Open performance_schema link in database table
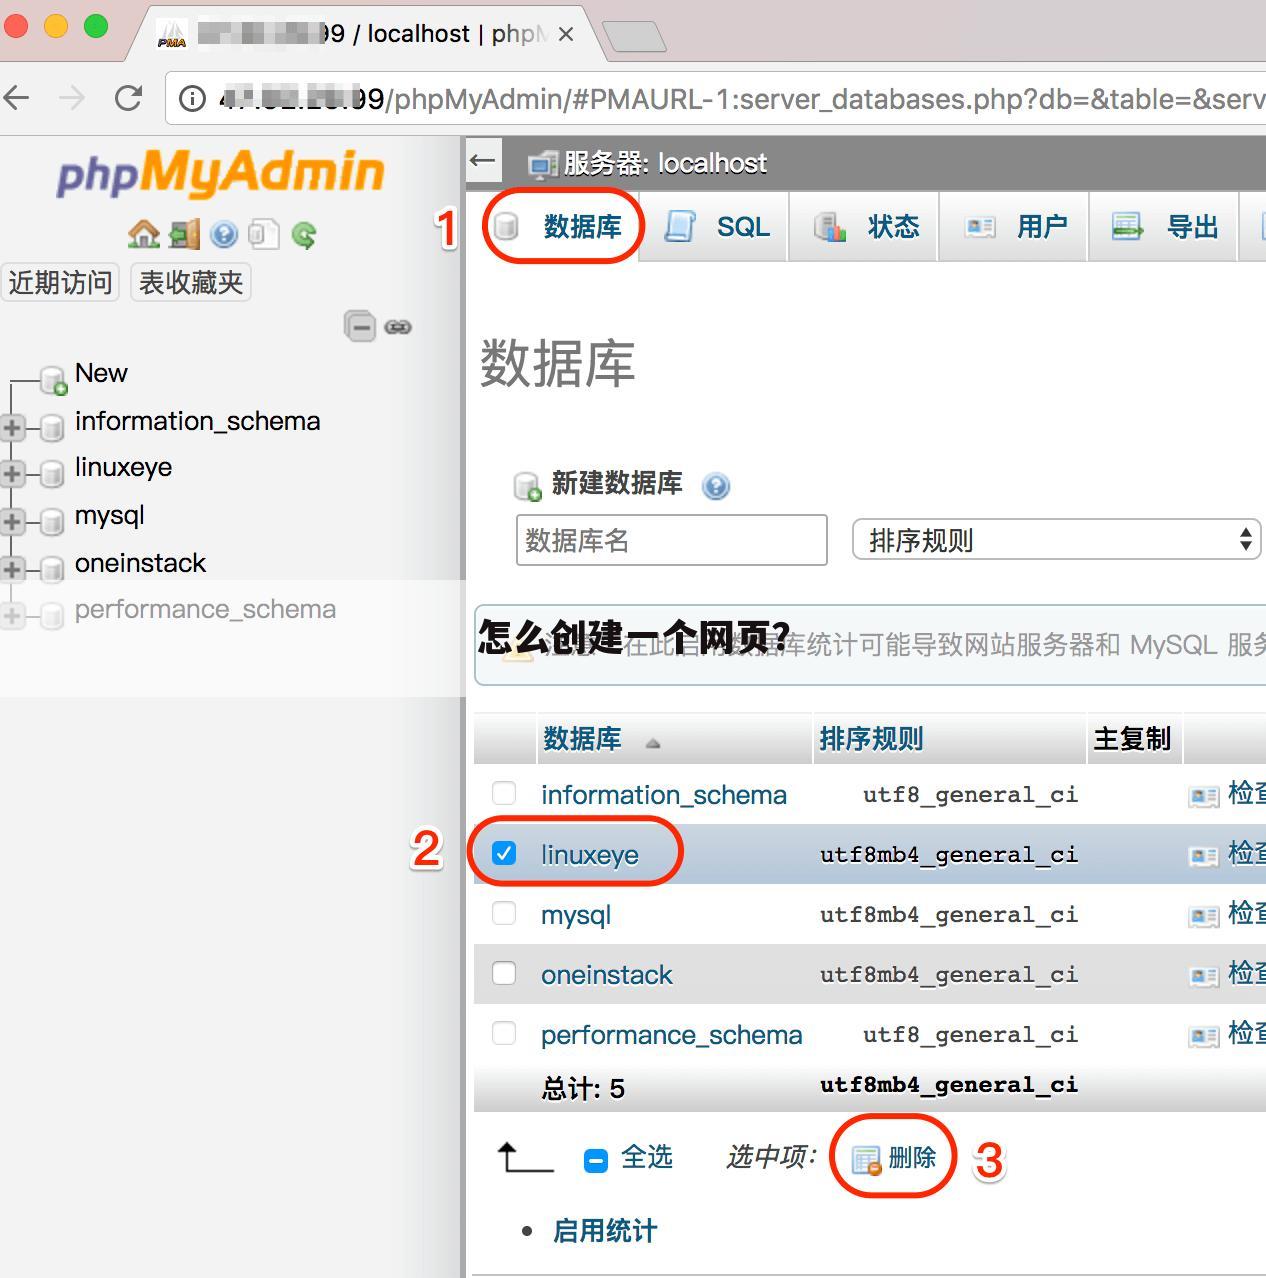Viewport: 1266px width, 1278px height. pos(672,1035)
